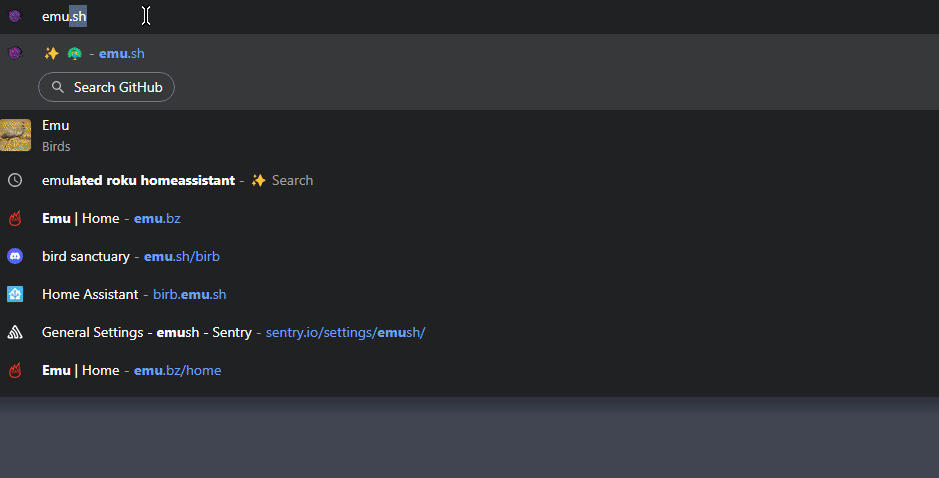The width and height of the screenshot is (939, 478).
Task: Click the sparkles icon beside Search label
Action: click(258, 180)
